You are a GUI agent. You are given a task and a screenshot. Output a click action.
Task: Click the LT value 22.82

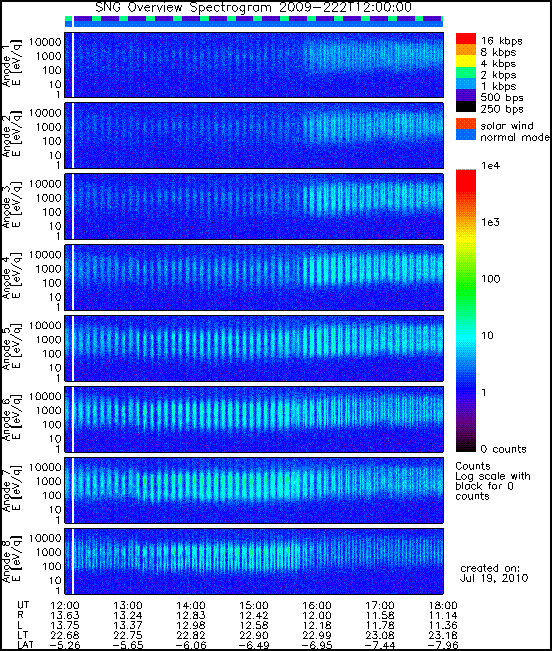pyautogui.click(x=191, y=635)
